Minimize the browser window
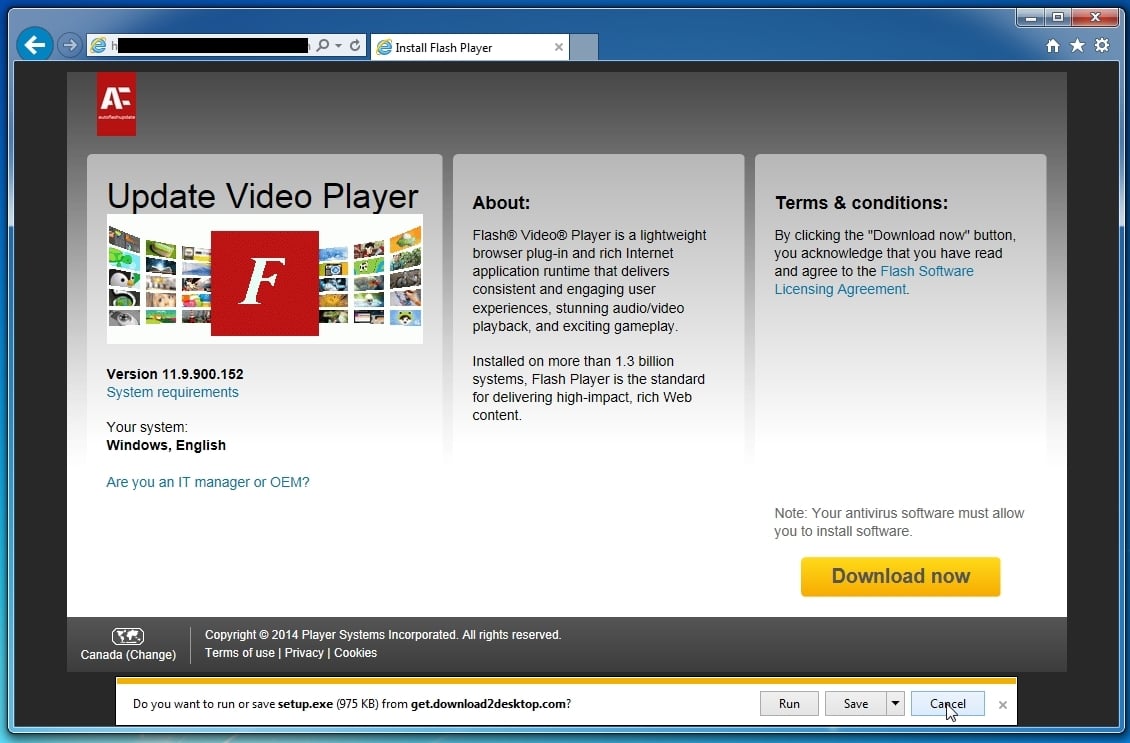 (1031, 17)
